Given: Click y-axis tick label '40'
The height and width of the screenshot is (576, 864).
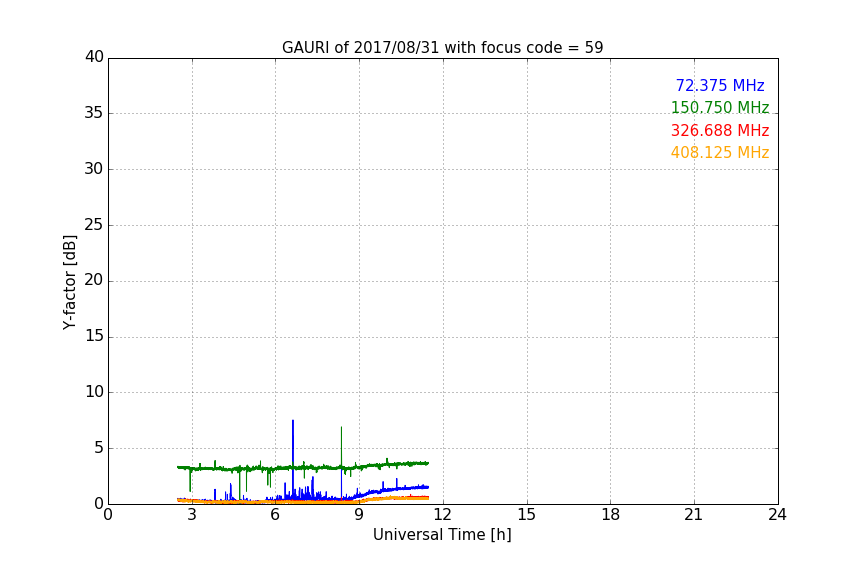Looking at the screenshot, I should [x=94, y=57].
